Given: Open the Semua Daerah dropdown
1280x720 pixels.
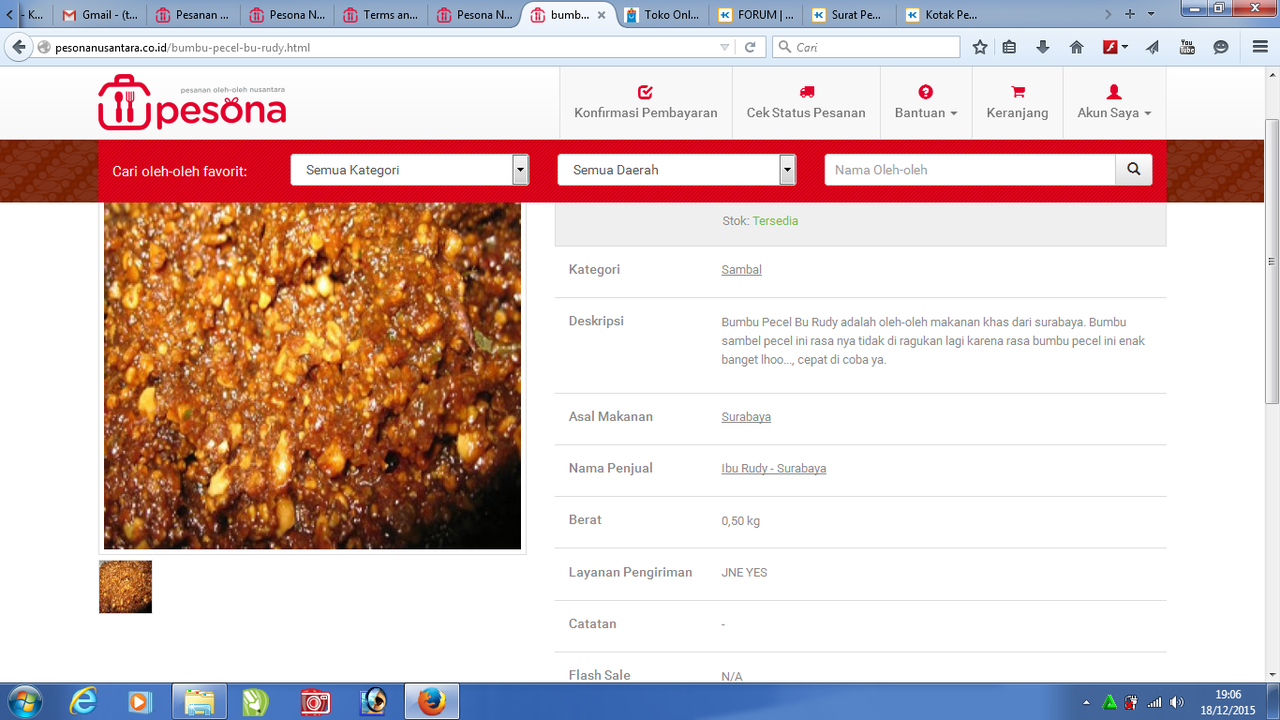Looking at the screenshot, I should pos(677,170).
